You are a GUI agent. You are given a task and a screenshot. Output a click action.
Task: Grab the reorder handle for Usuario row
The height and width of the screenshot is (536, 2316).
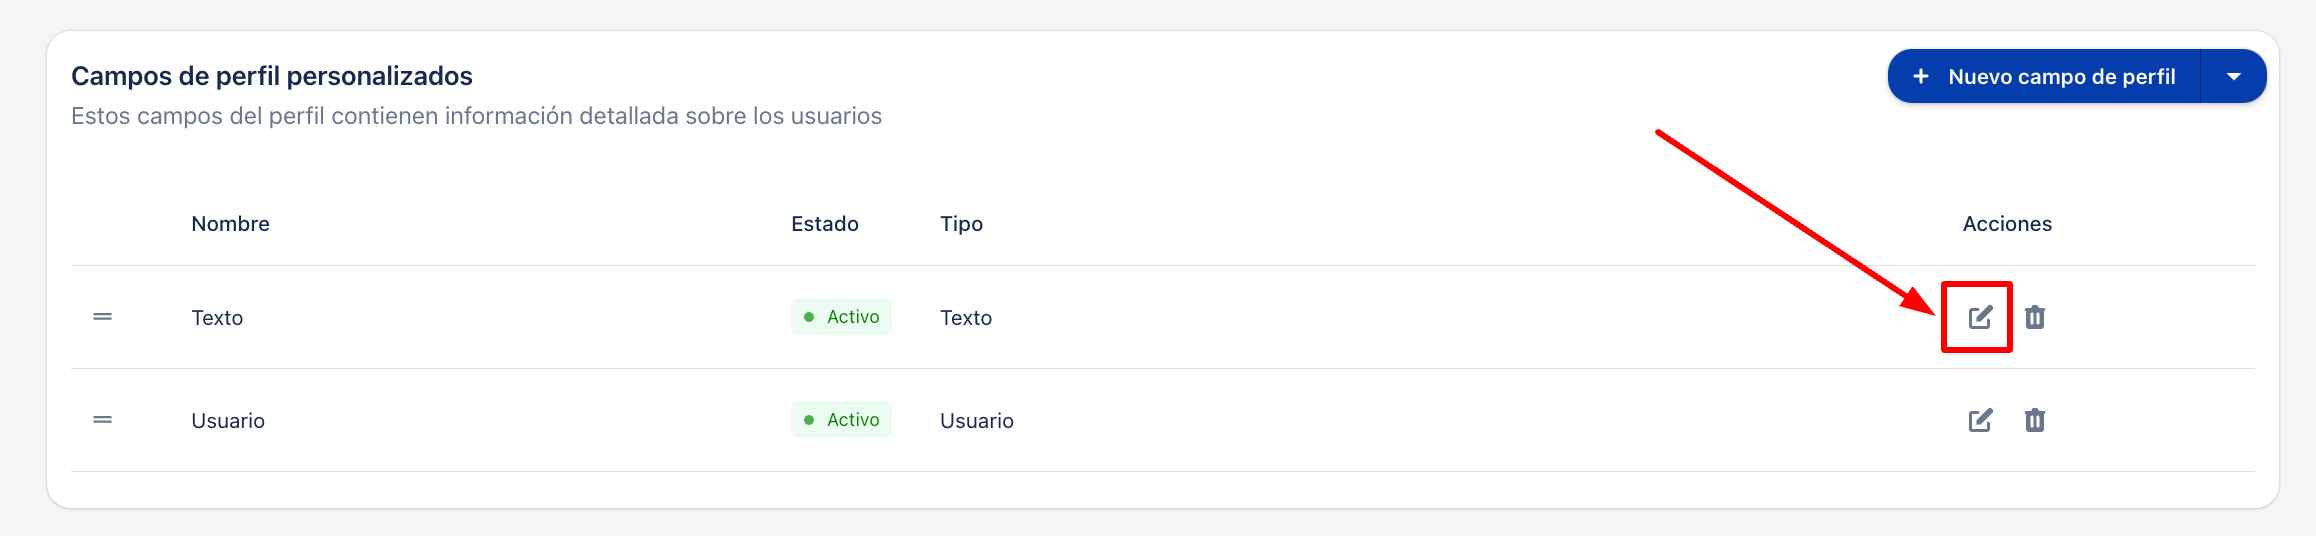pos(102,420)
